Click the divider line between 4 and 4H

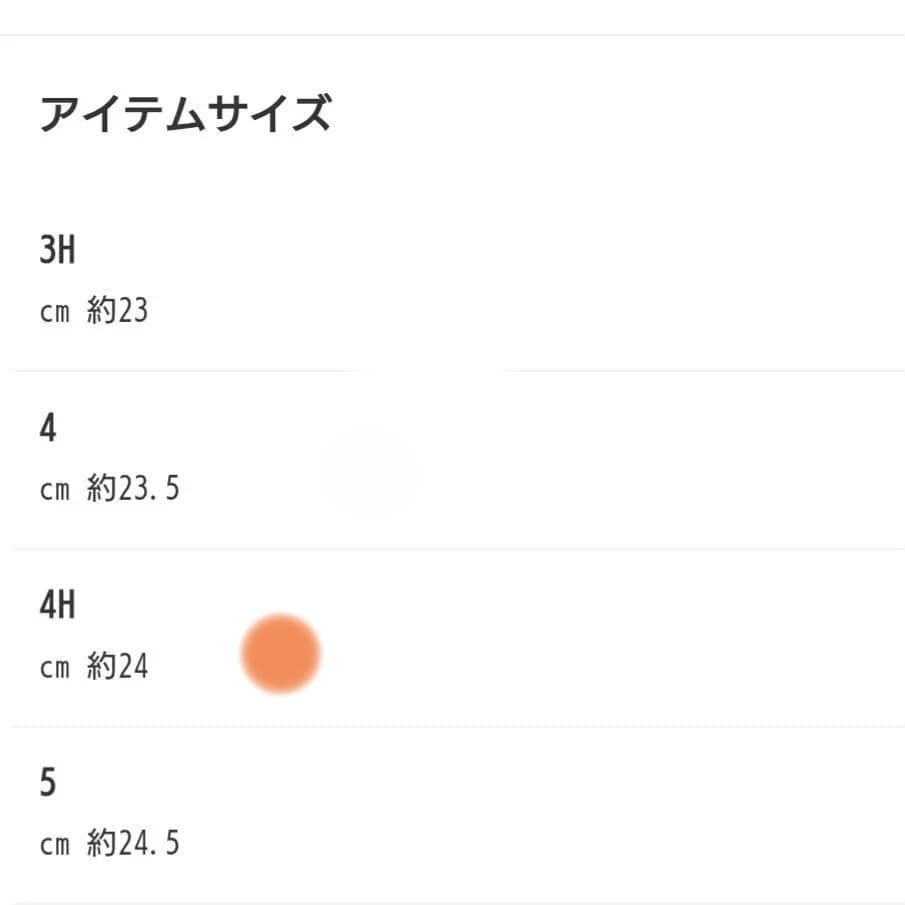[452, 549]
